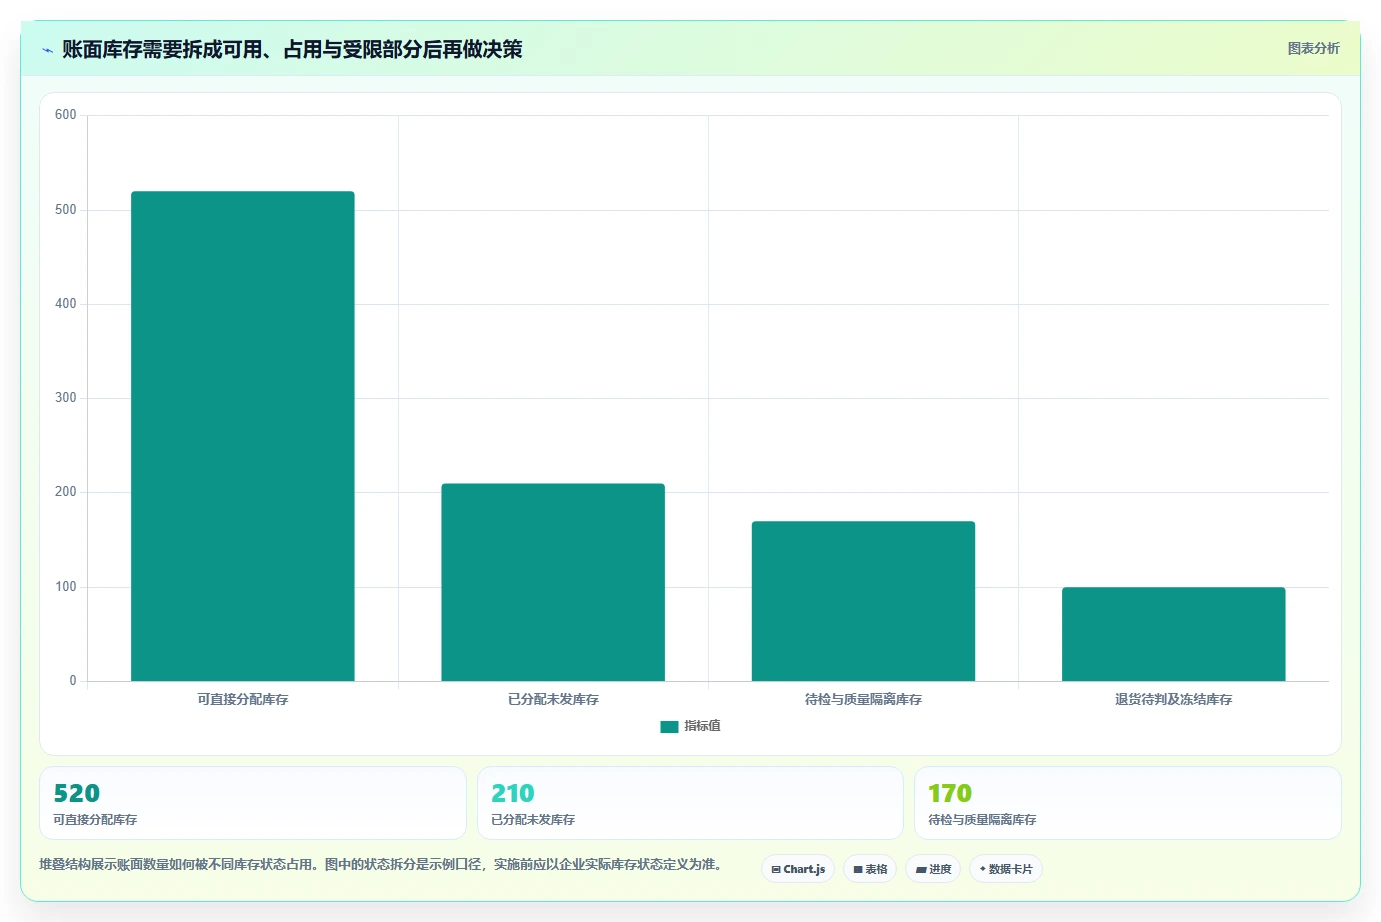Open the 210 已分配未发库存 data card
The width and height of the screenshot is (1381, 922).
[690, 803]
